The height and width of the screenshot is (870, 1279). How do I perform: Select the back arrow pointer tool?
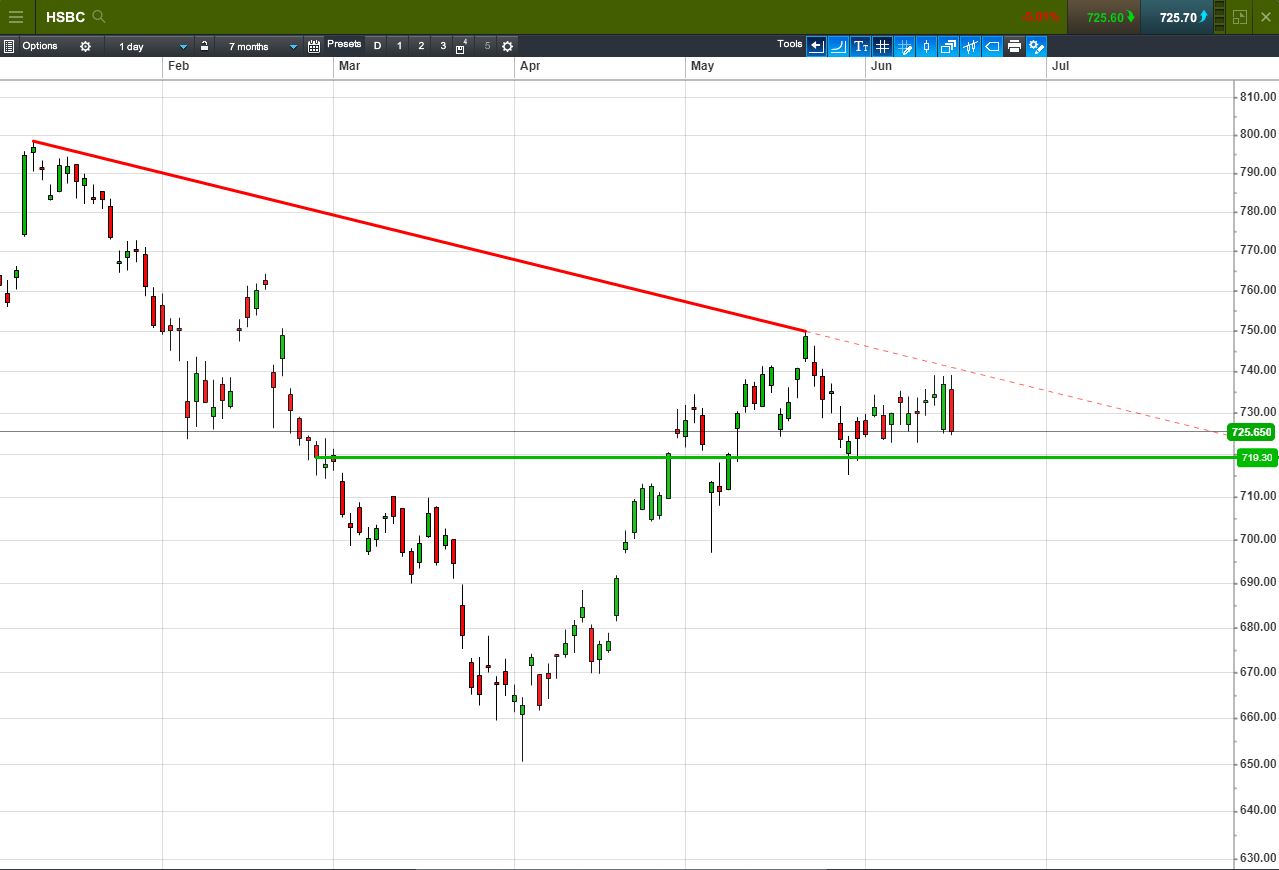click(x=816, y=46)
